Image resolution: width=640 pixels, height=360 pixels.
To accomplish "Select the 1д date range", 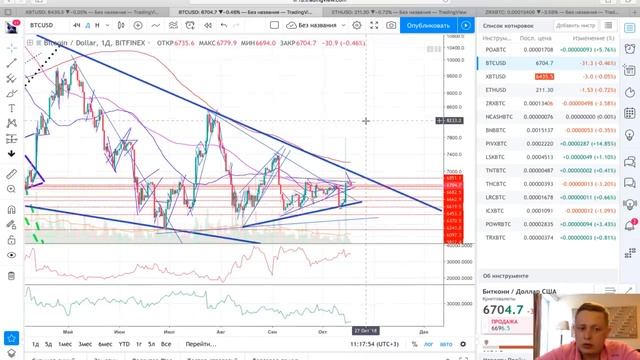I will pos(36,344).
